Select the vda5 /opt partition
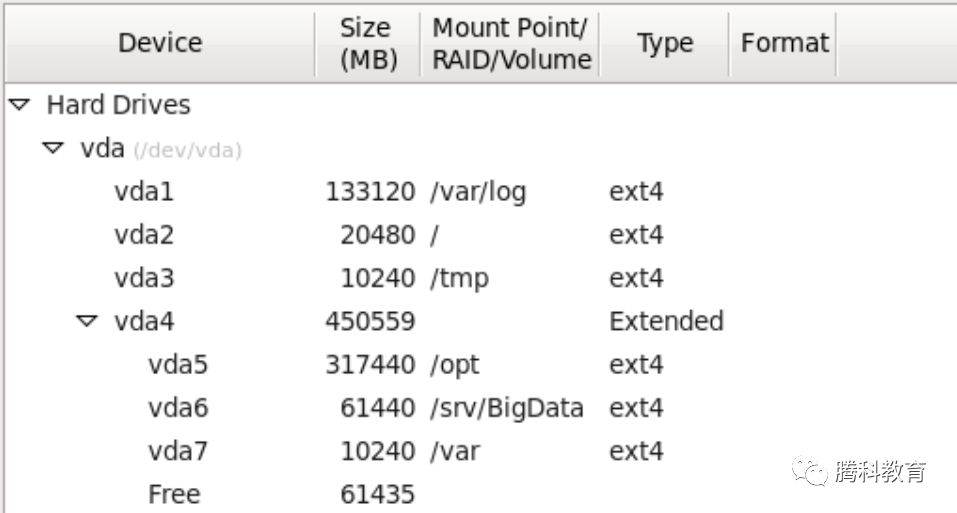957x513 pixels. [178, 365]
